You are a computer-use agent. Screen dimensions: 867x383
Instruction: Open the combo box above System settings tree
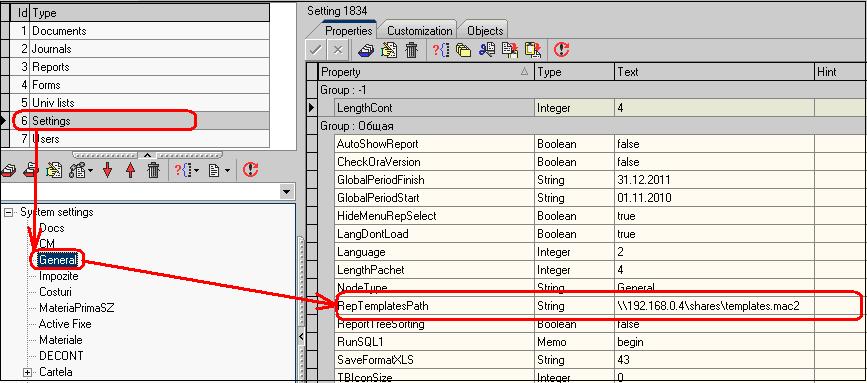click(286, 192)
